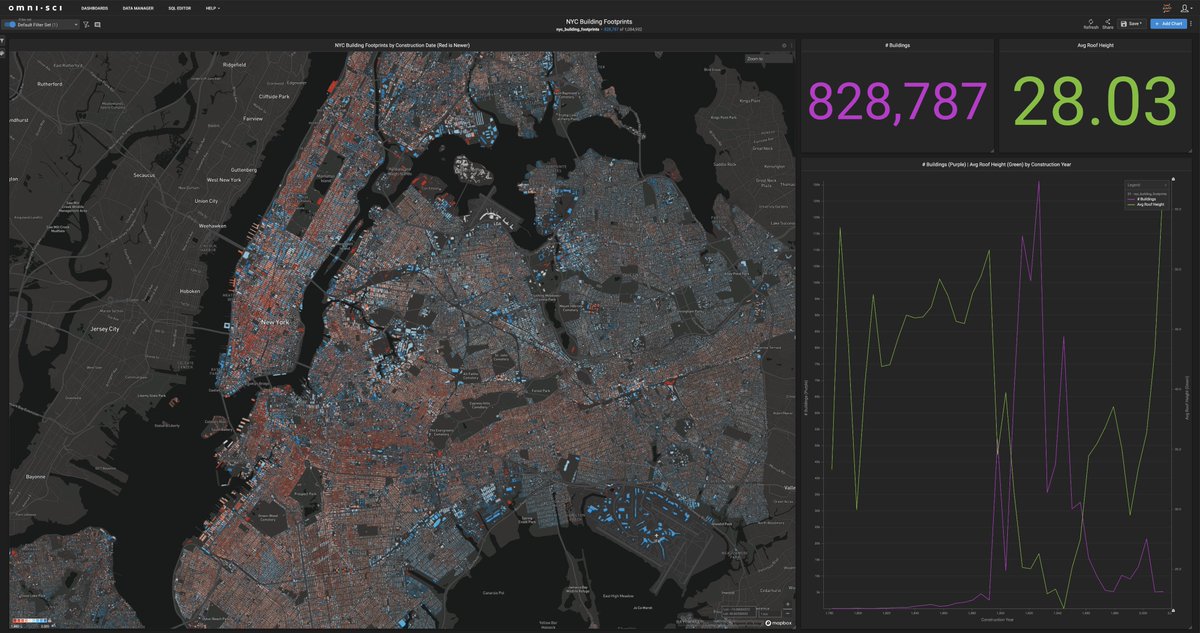Expand the Default Filter Set dropdown
The height and width of the screenshot is (633, 1200).
point(75,24)
